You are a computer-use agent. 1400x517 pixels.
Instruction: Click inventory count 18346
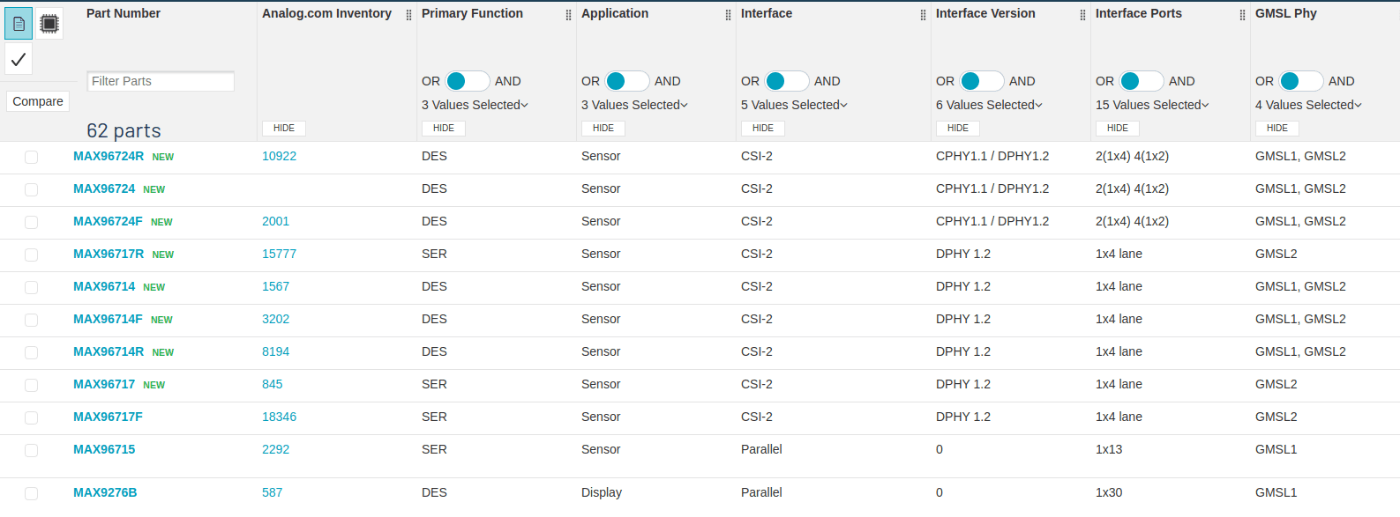tap(279, 416)
